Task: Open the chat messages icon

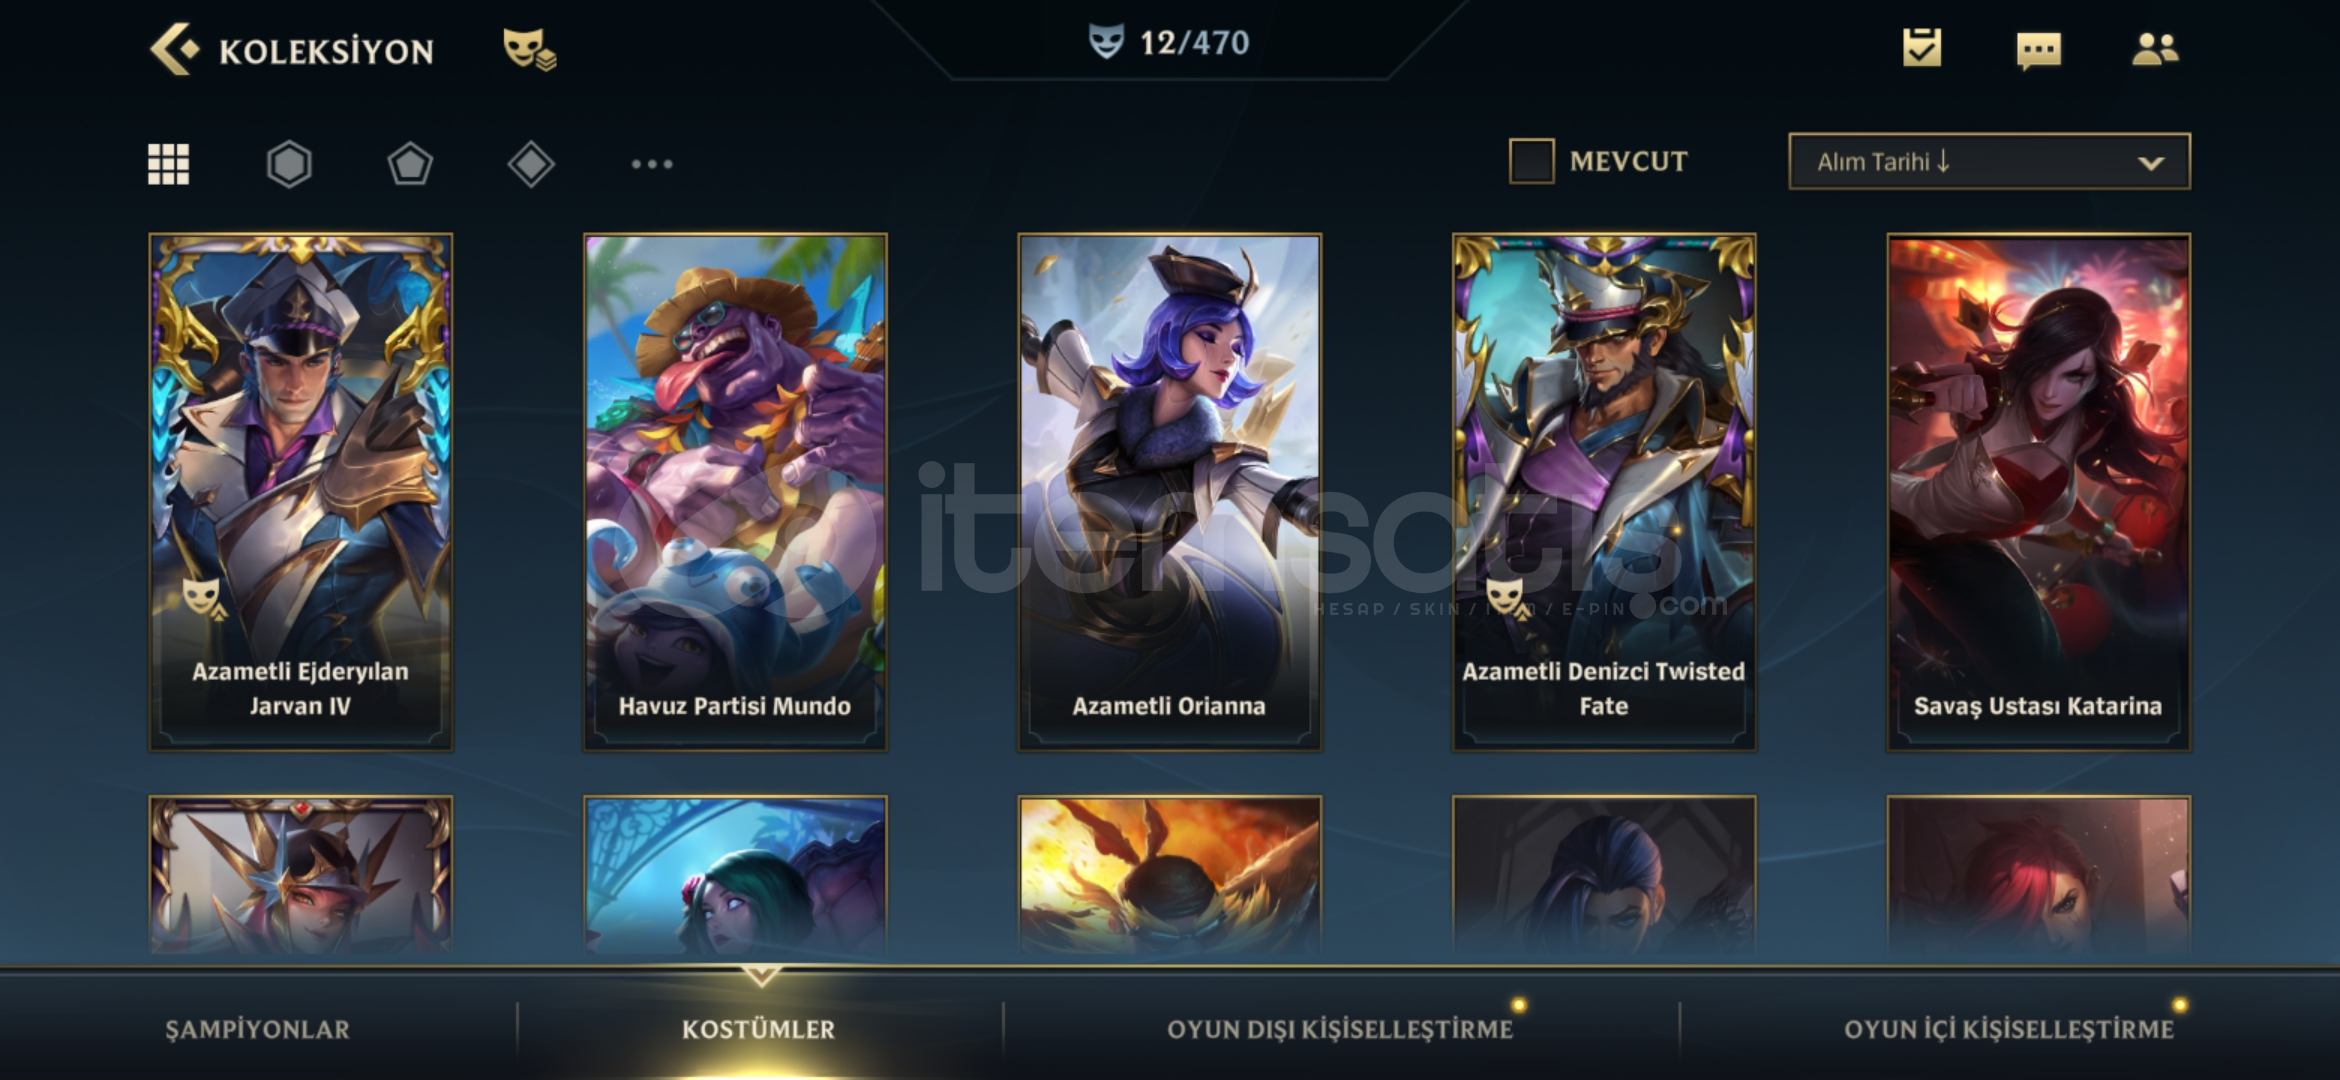Action: click(2038, 50)
